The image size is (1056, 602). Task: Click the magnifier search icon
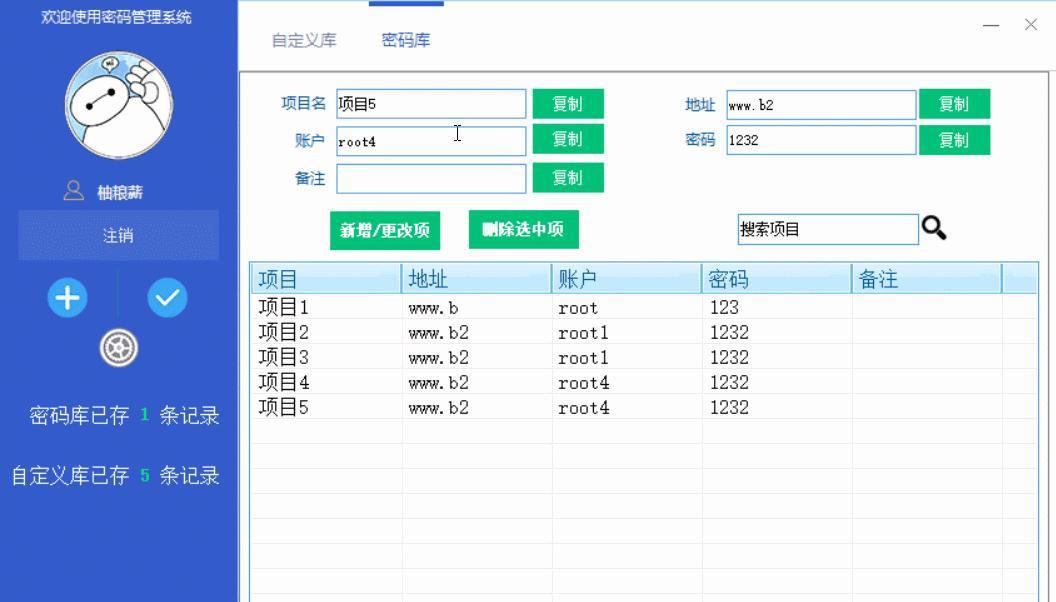934,228
